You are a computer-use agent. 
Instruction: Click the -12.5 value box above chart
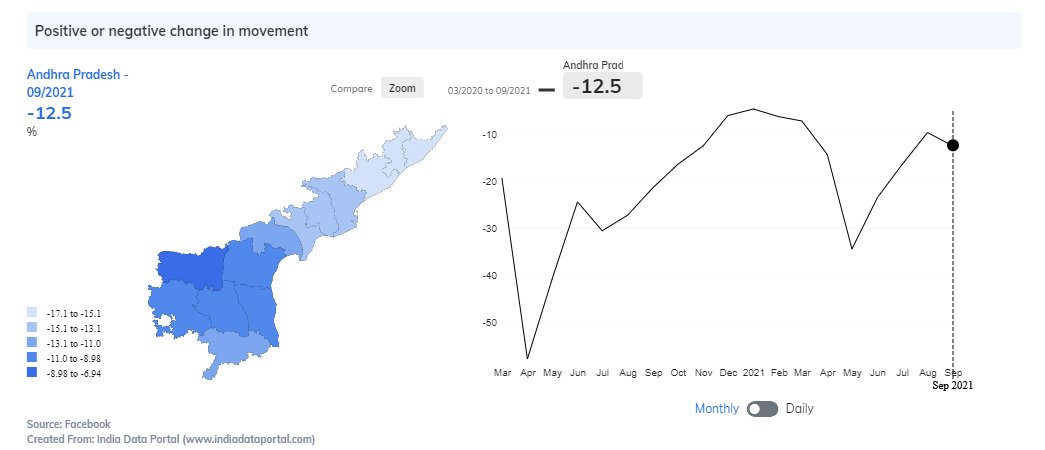pos(602,86)
